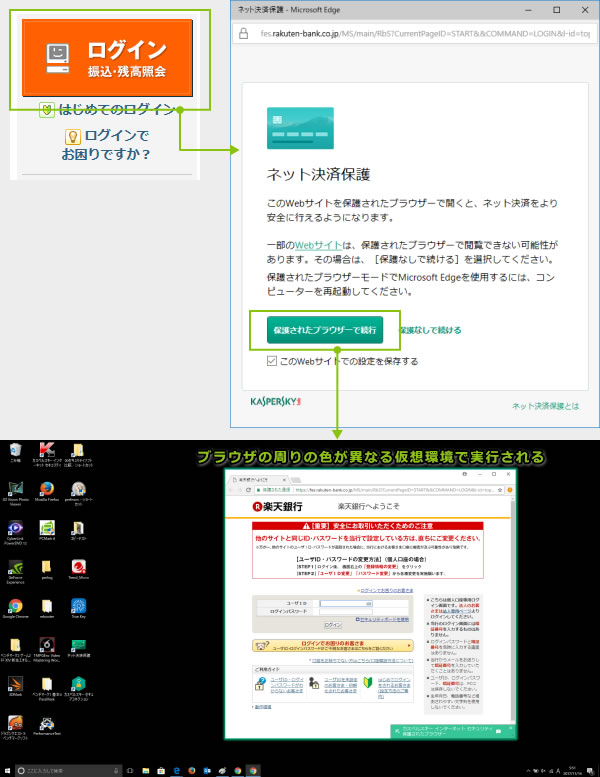Open the セキュリティボード link under password
This screenshot has height=777, width=600.
pos(384,619)
